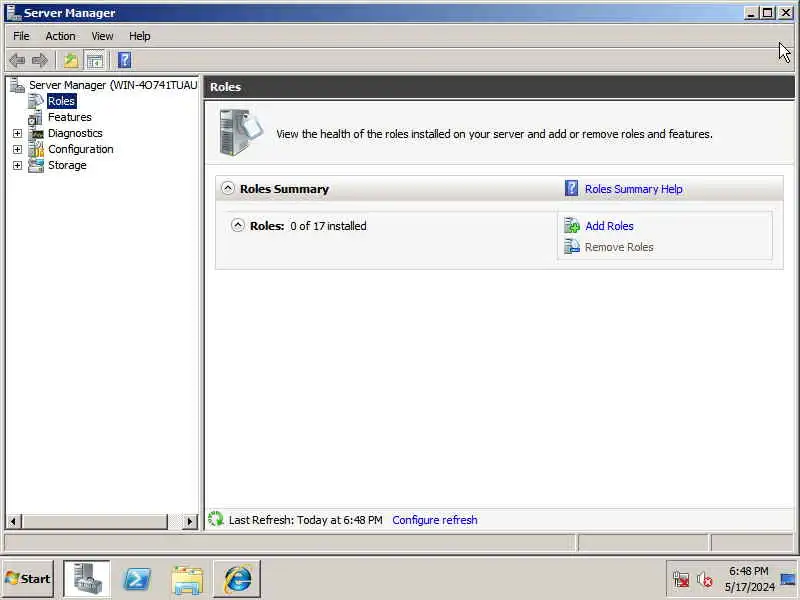The height and width of the screenshot is (600, 800).
Task: Open Help from the toolbar question-mark icon
Action: (124, 60)
